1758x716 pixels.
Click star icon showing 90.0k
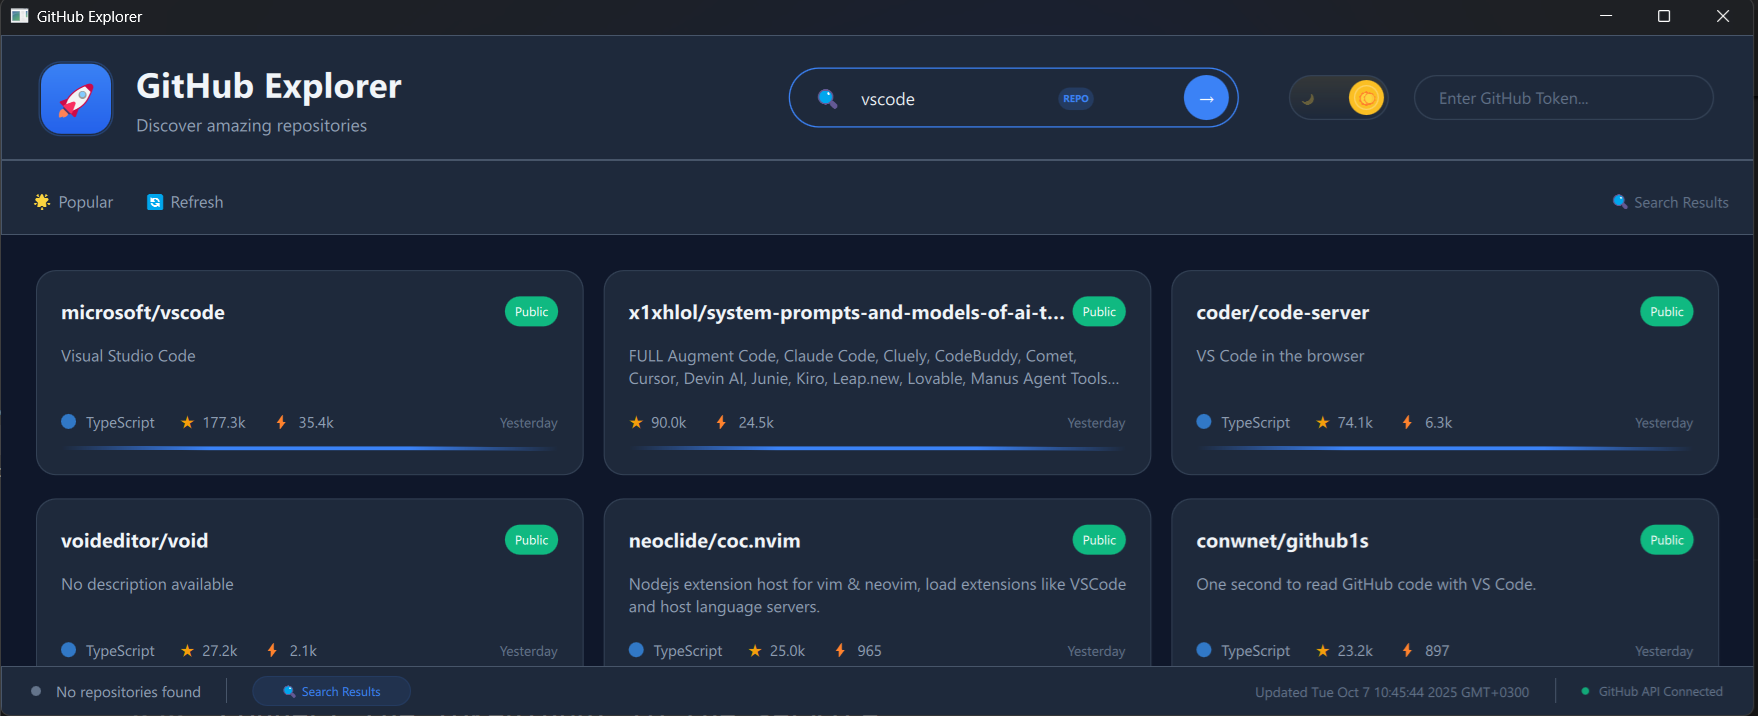(x=636, y=422)
